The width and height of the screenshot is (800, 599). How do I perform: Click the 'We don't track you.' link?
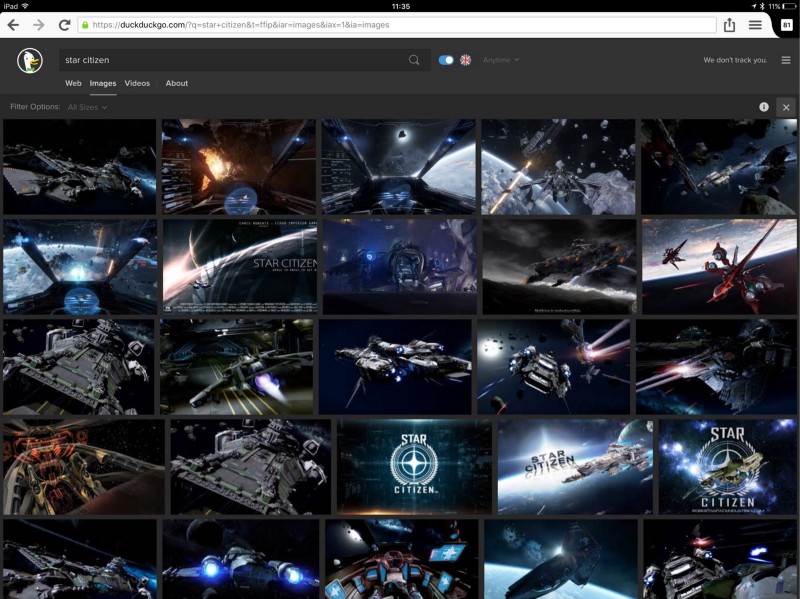(735, 60)
